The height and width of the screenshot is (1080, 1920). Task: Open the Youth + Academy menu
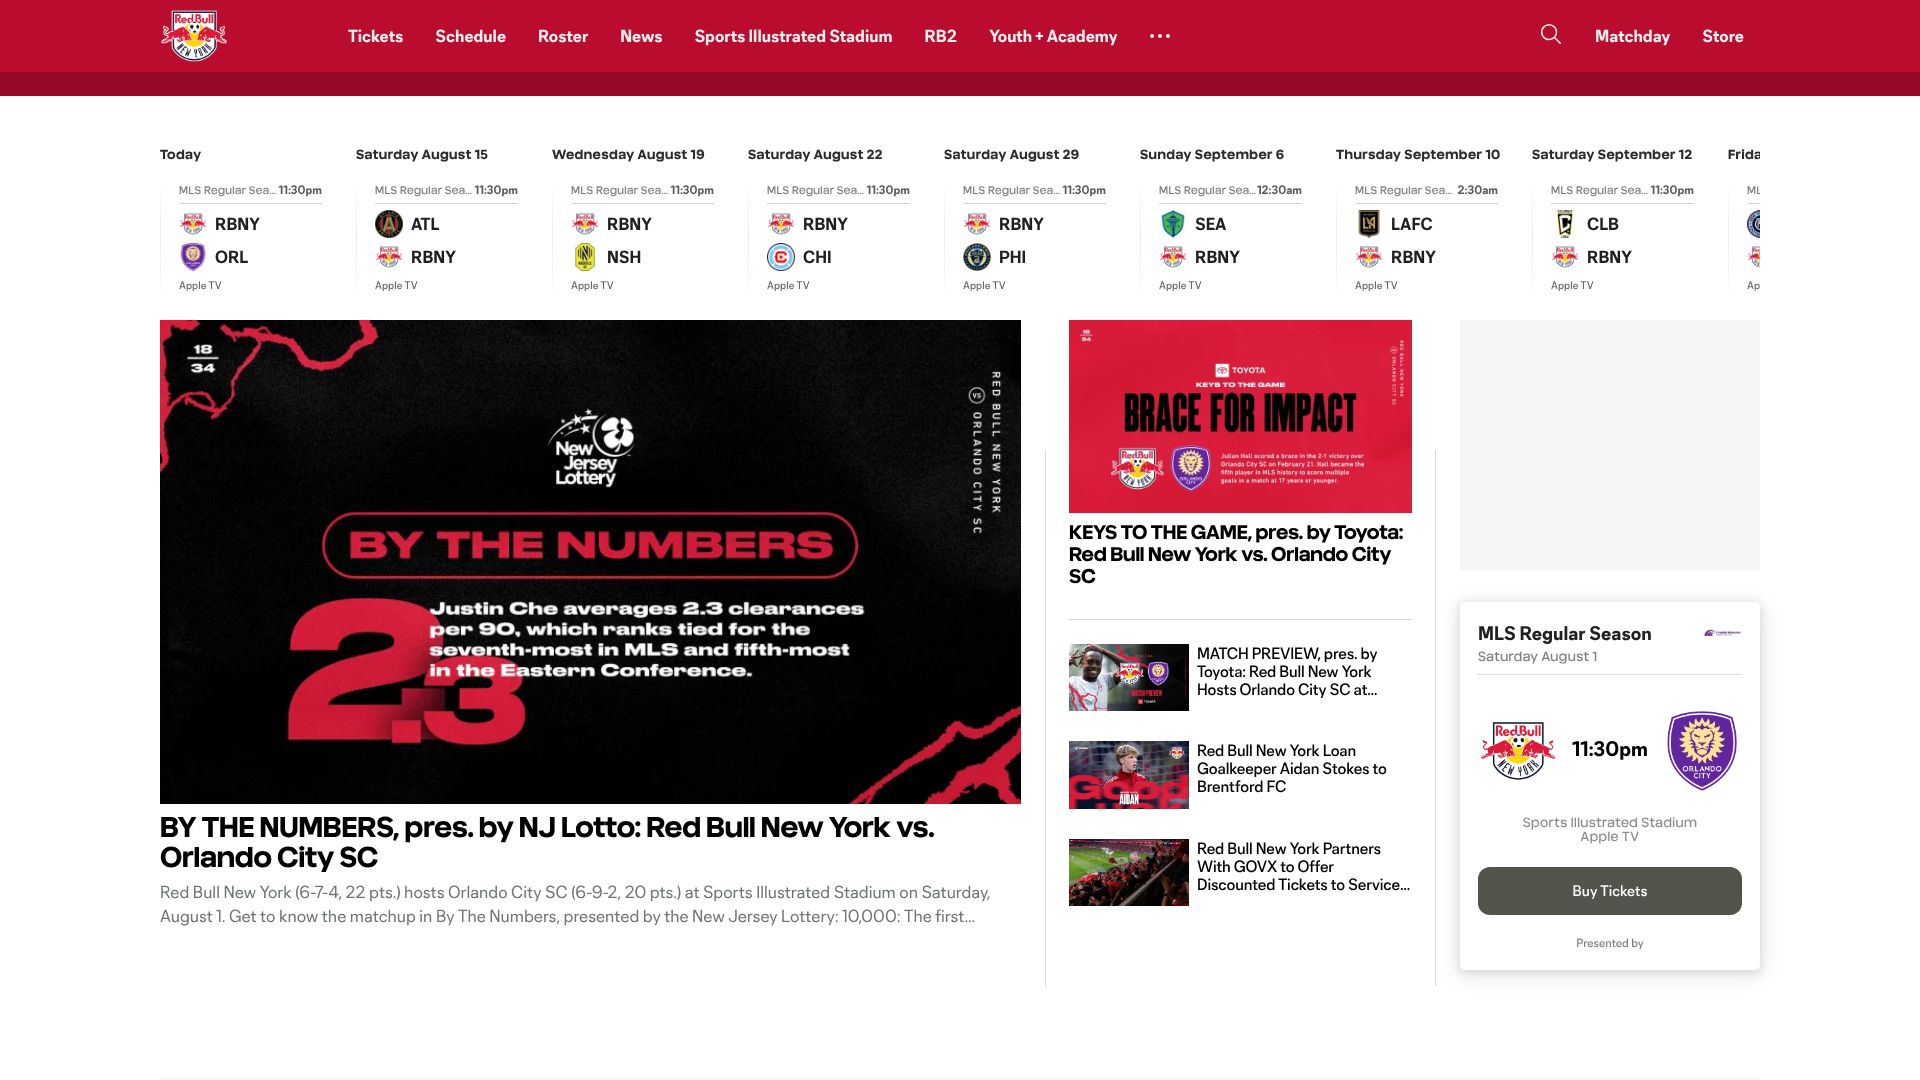(x=1053, y=36)
